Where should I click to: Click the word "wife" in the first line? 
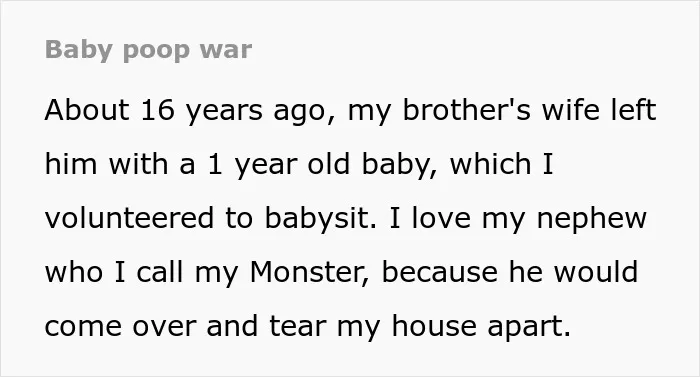[x=571, y=110]
